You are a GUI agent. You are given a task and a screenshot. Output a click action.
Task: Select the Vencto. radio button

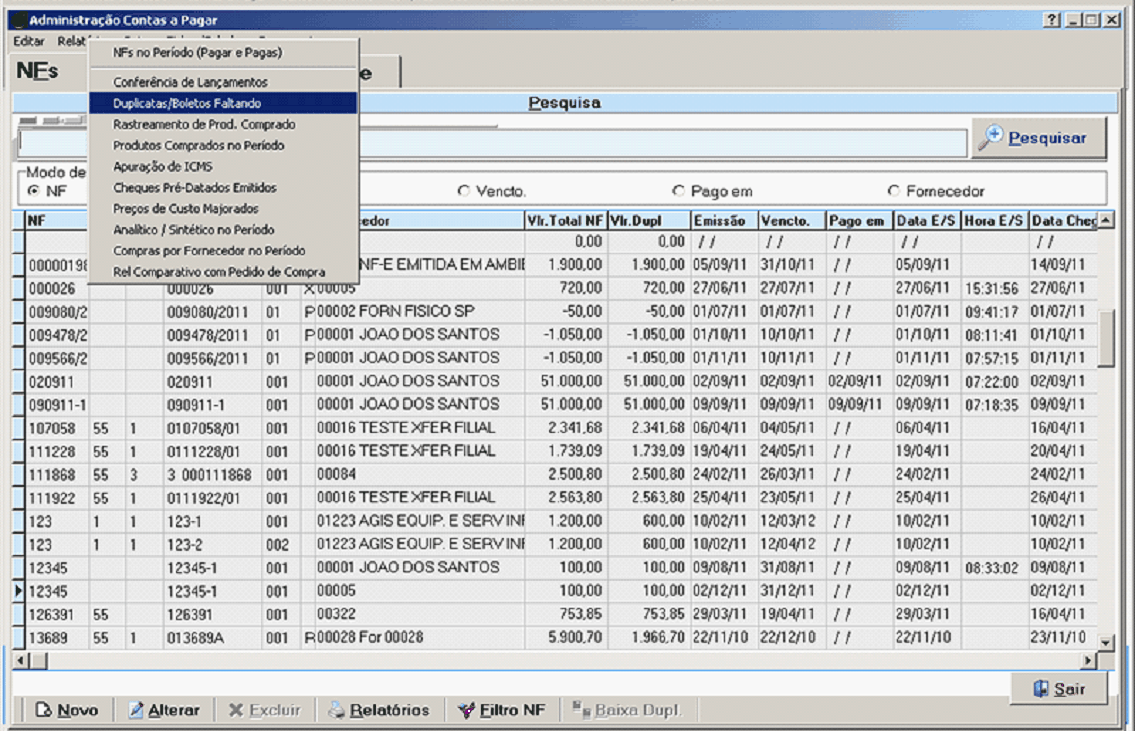(463, 191)
